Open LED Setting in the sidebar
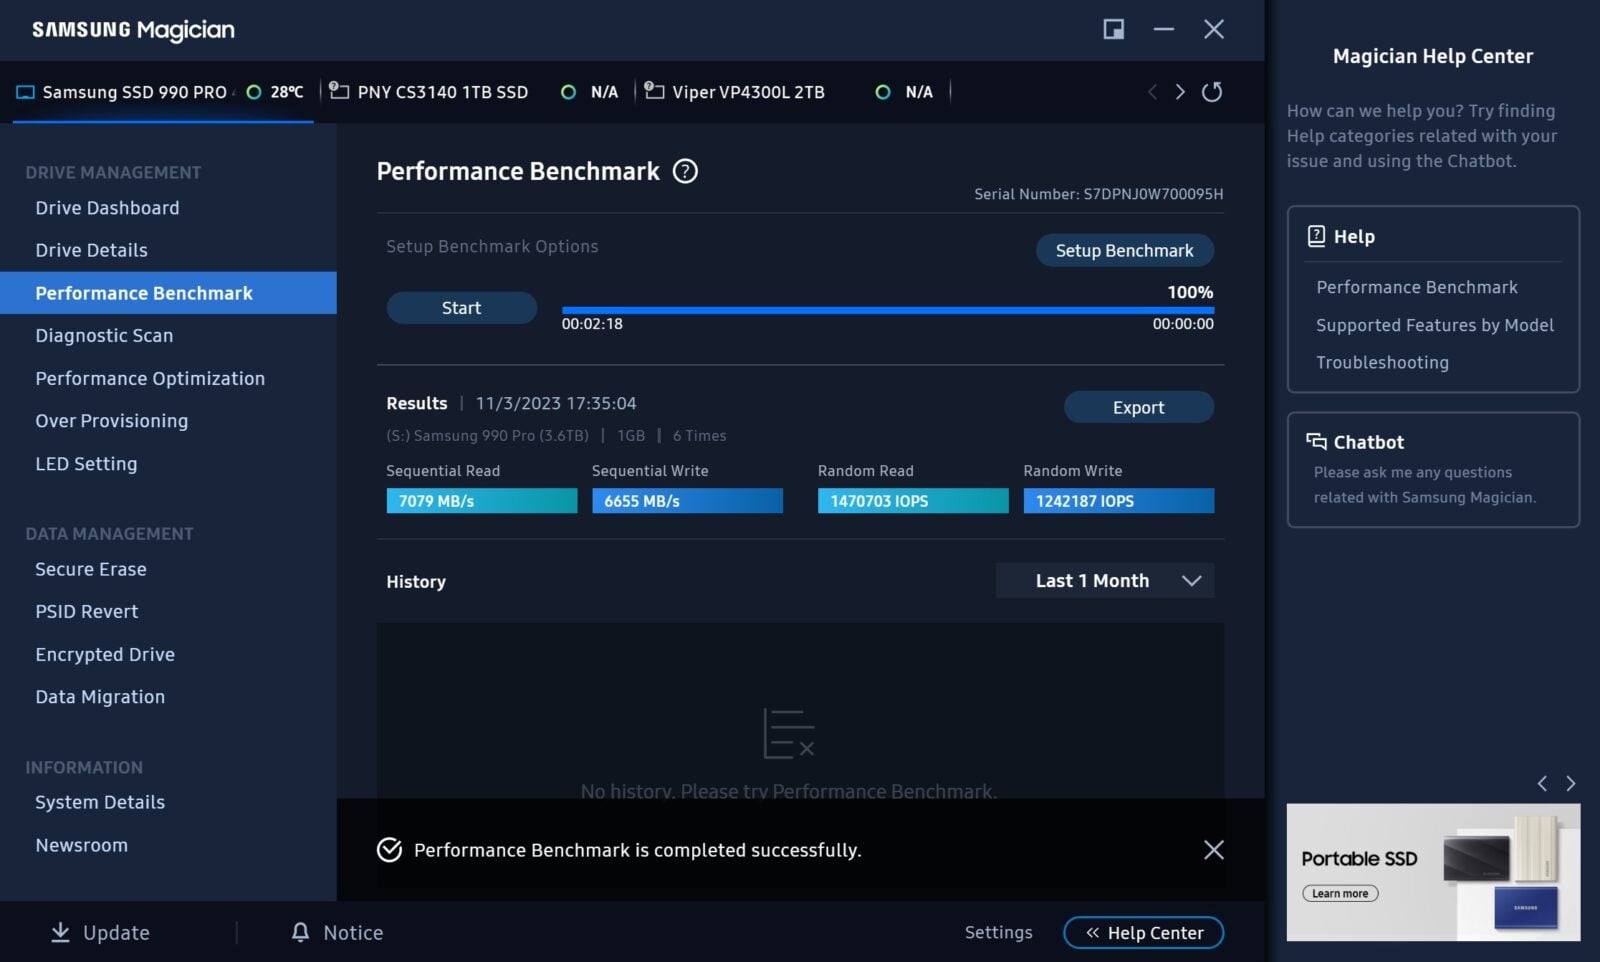Screen dimensions: 1600x962 tap(168, 464)
